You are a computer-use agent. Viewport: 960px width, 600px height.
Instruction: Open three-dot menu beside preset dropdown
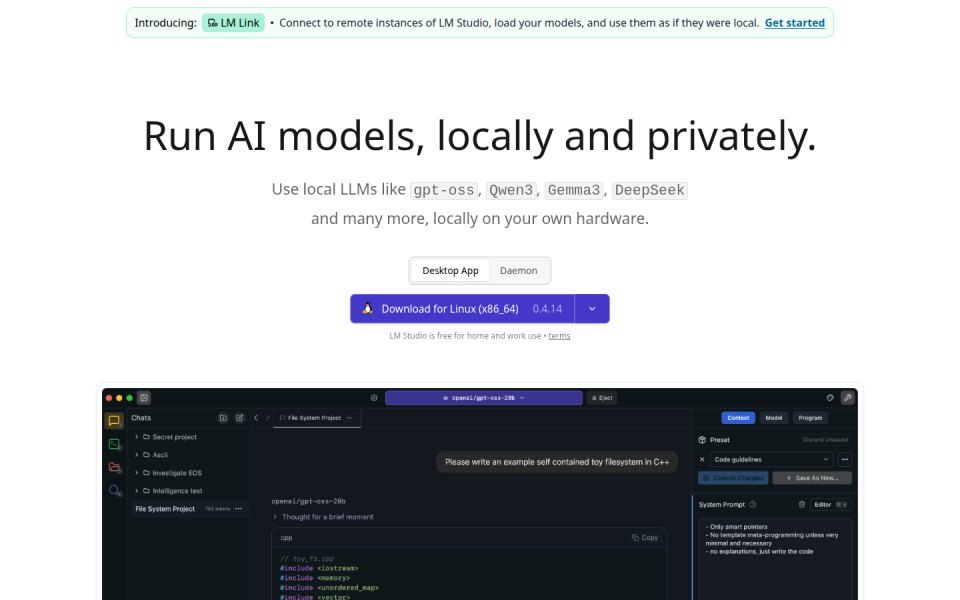point(844,460)
